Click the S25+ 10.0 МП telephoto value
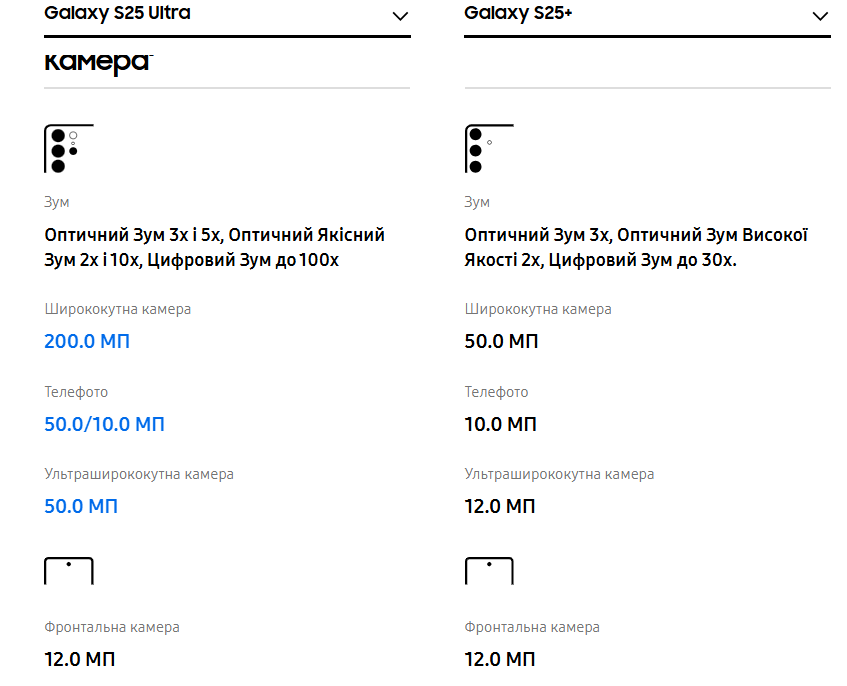 click(500, 424)
